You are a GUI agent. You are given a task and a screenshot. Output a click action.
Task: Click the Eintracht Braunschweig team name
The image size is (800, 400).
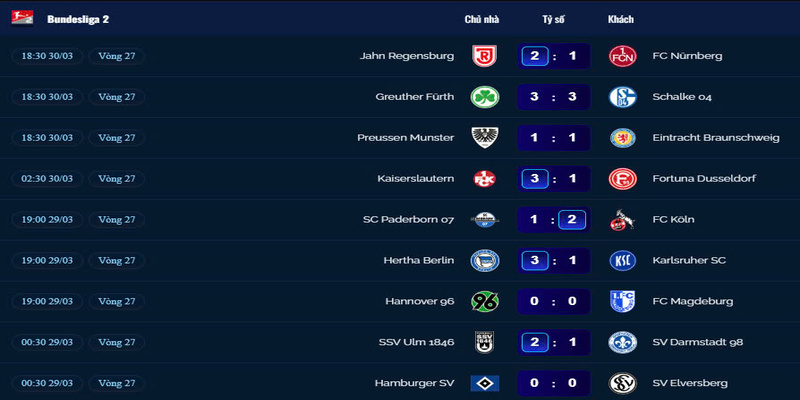click(715, 138)
